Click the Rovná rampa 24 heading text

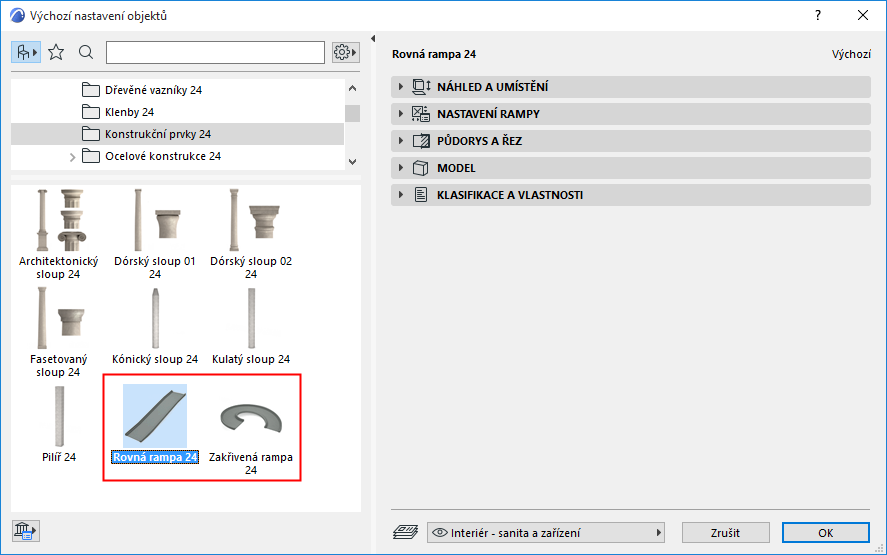[x=434, y=54]
